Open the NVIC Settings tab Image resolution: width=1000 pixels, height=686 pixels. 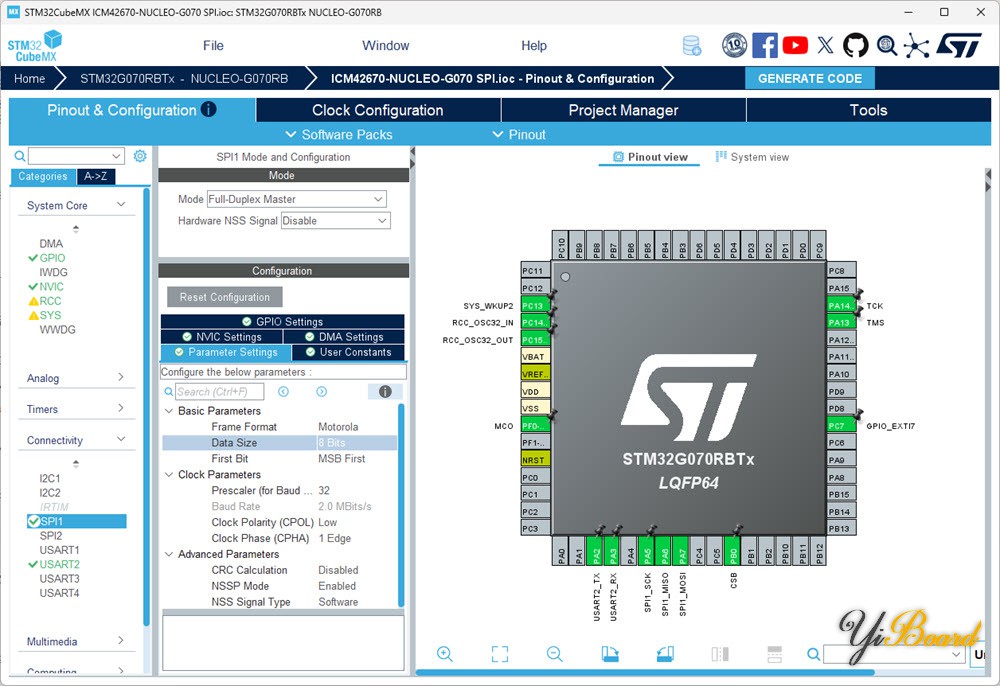(221, 337)
